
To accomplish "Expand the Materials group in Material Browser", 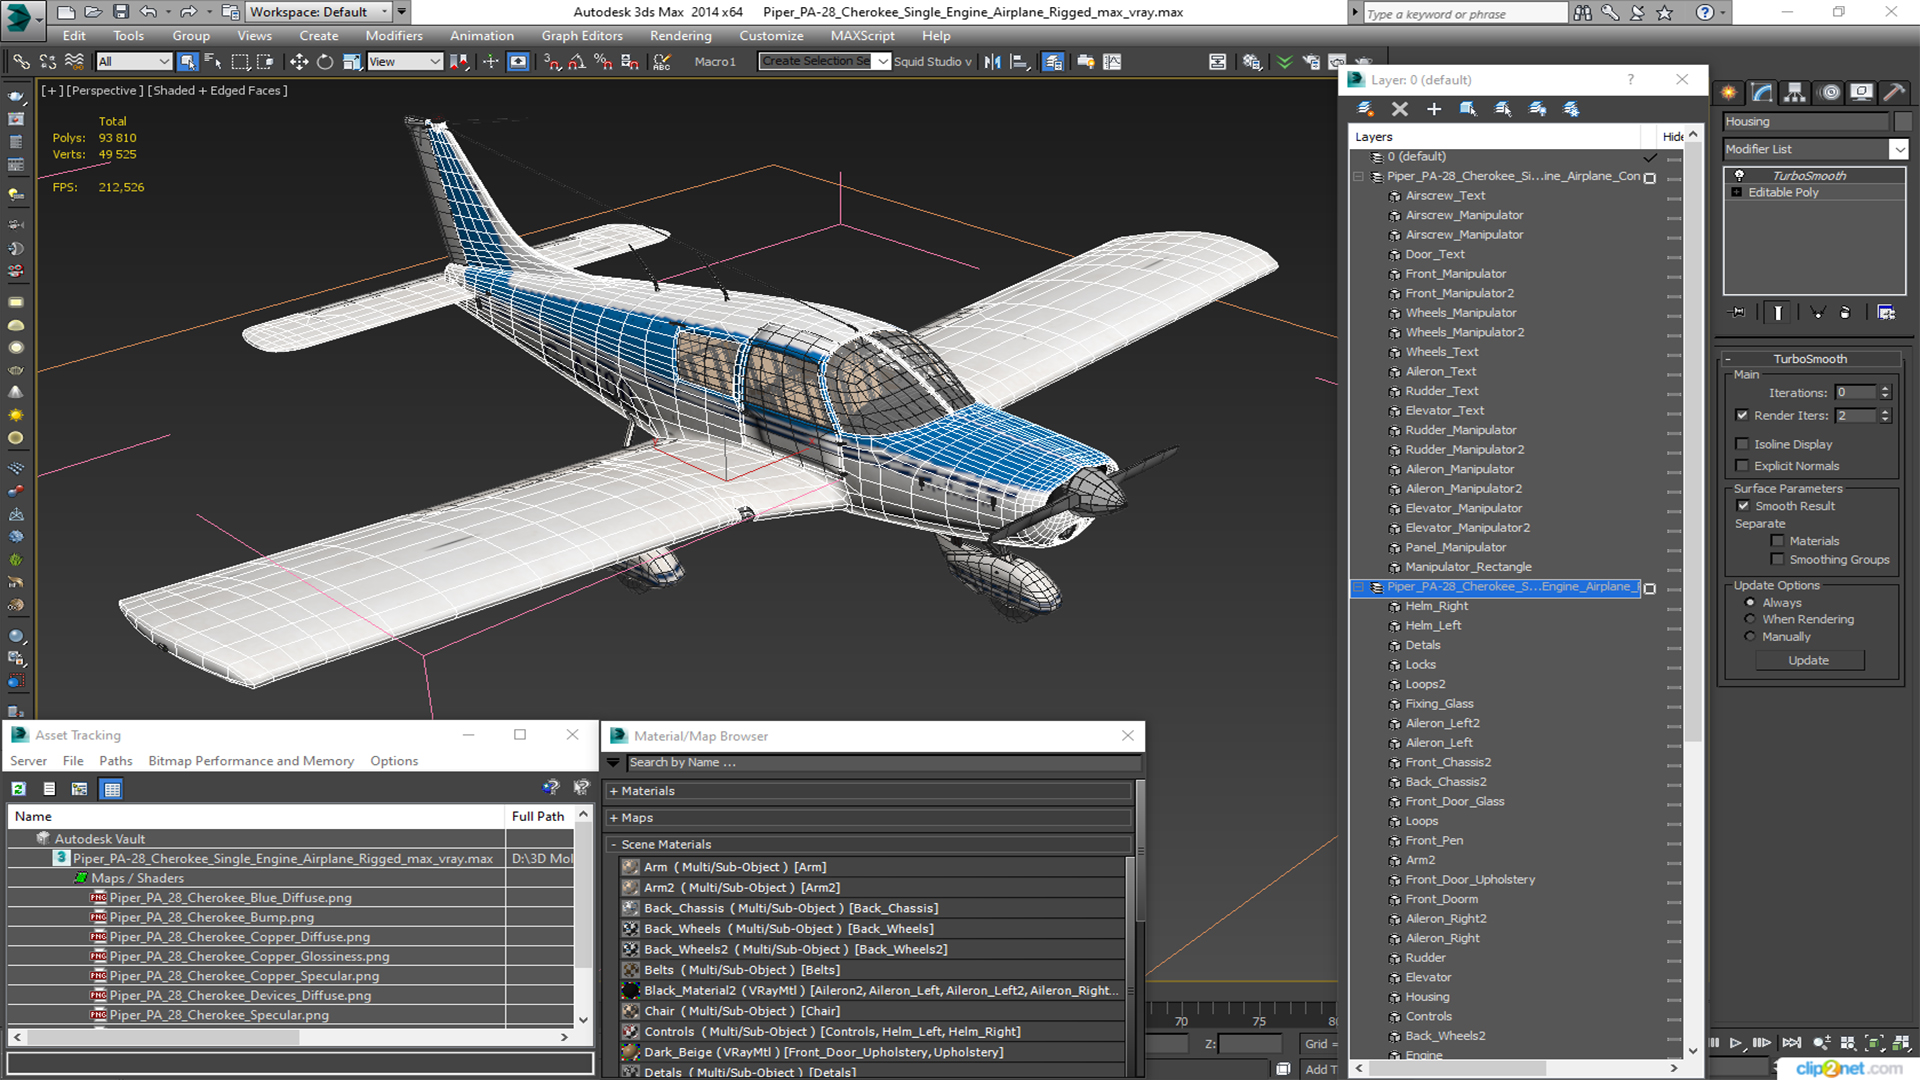I will point(614,791).
